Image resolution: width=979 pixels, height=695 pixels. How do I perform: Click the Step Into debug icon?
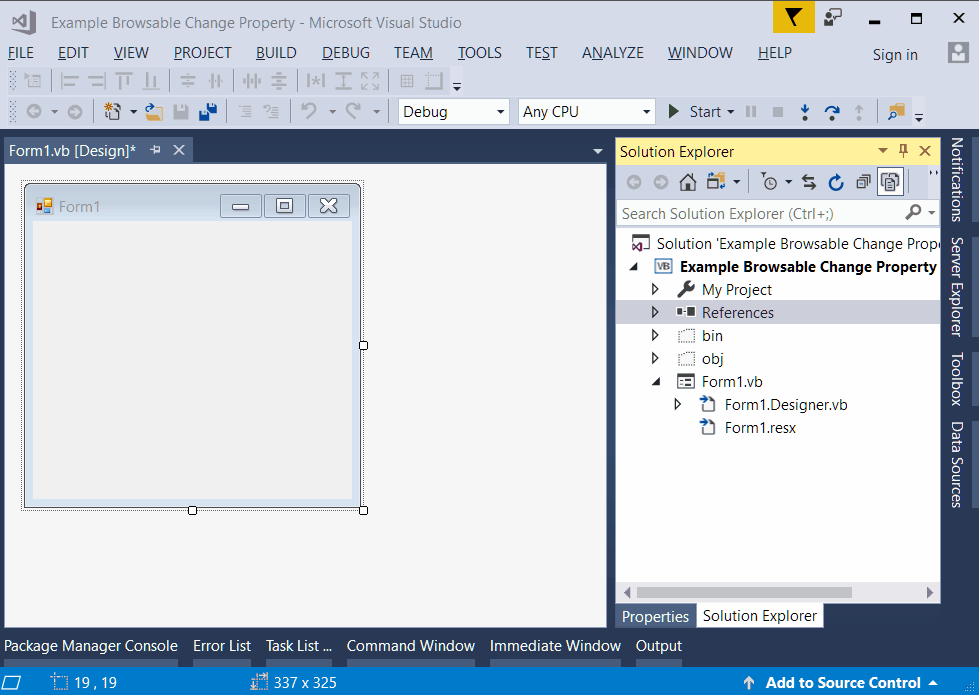(x=805, y=112)
